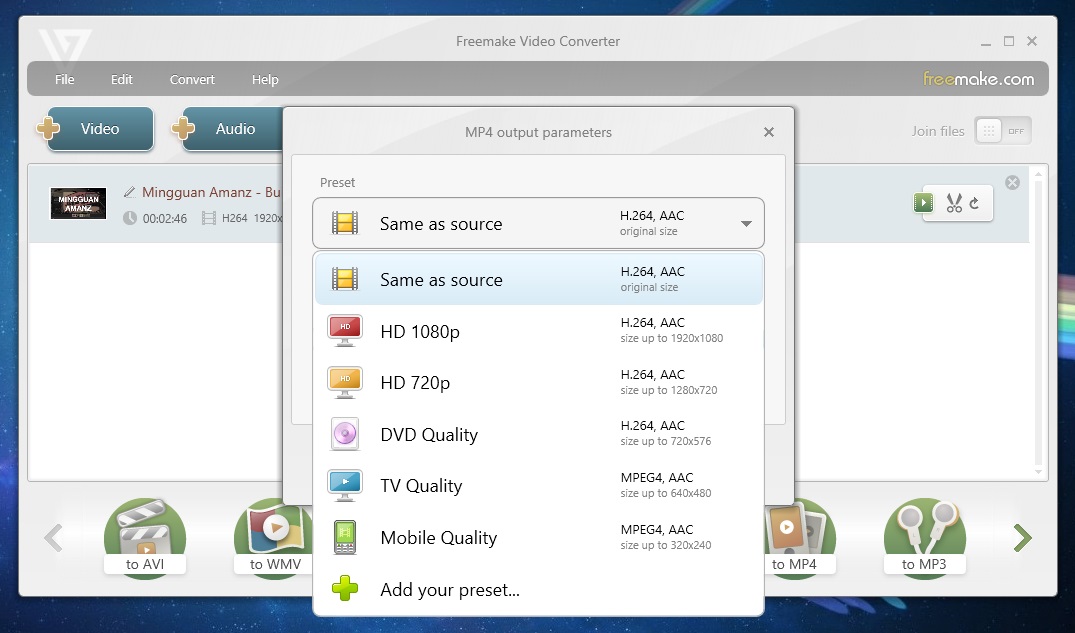Click the HD 1080p red monitor icon
The width and height of the screenshot is (1075, 633).
click(345, 331)
